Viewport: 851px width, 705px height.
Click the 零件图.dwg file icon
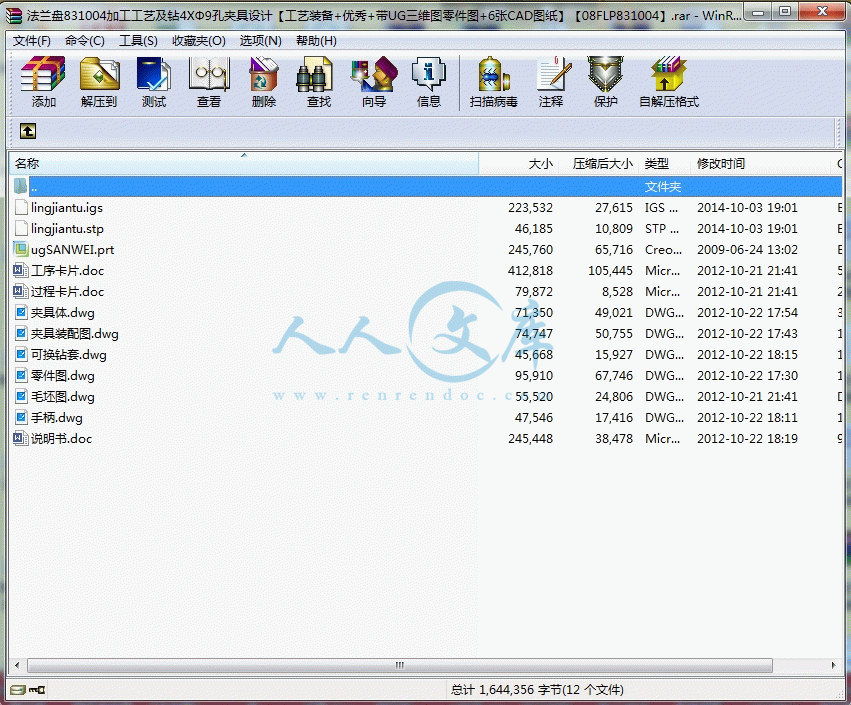[x=21, y=376]
